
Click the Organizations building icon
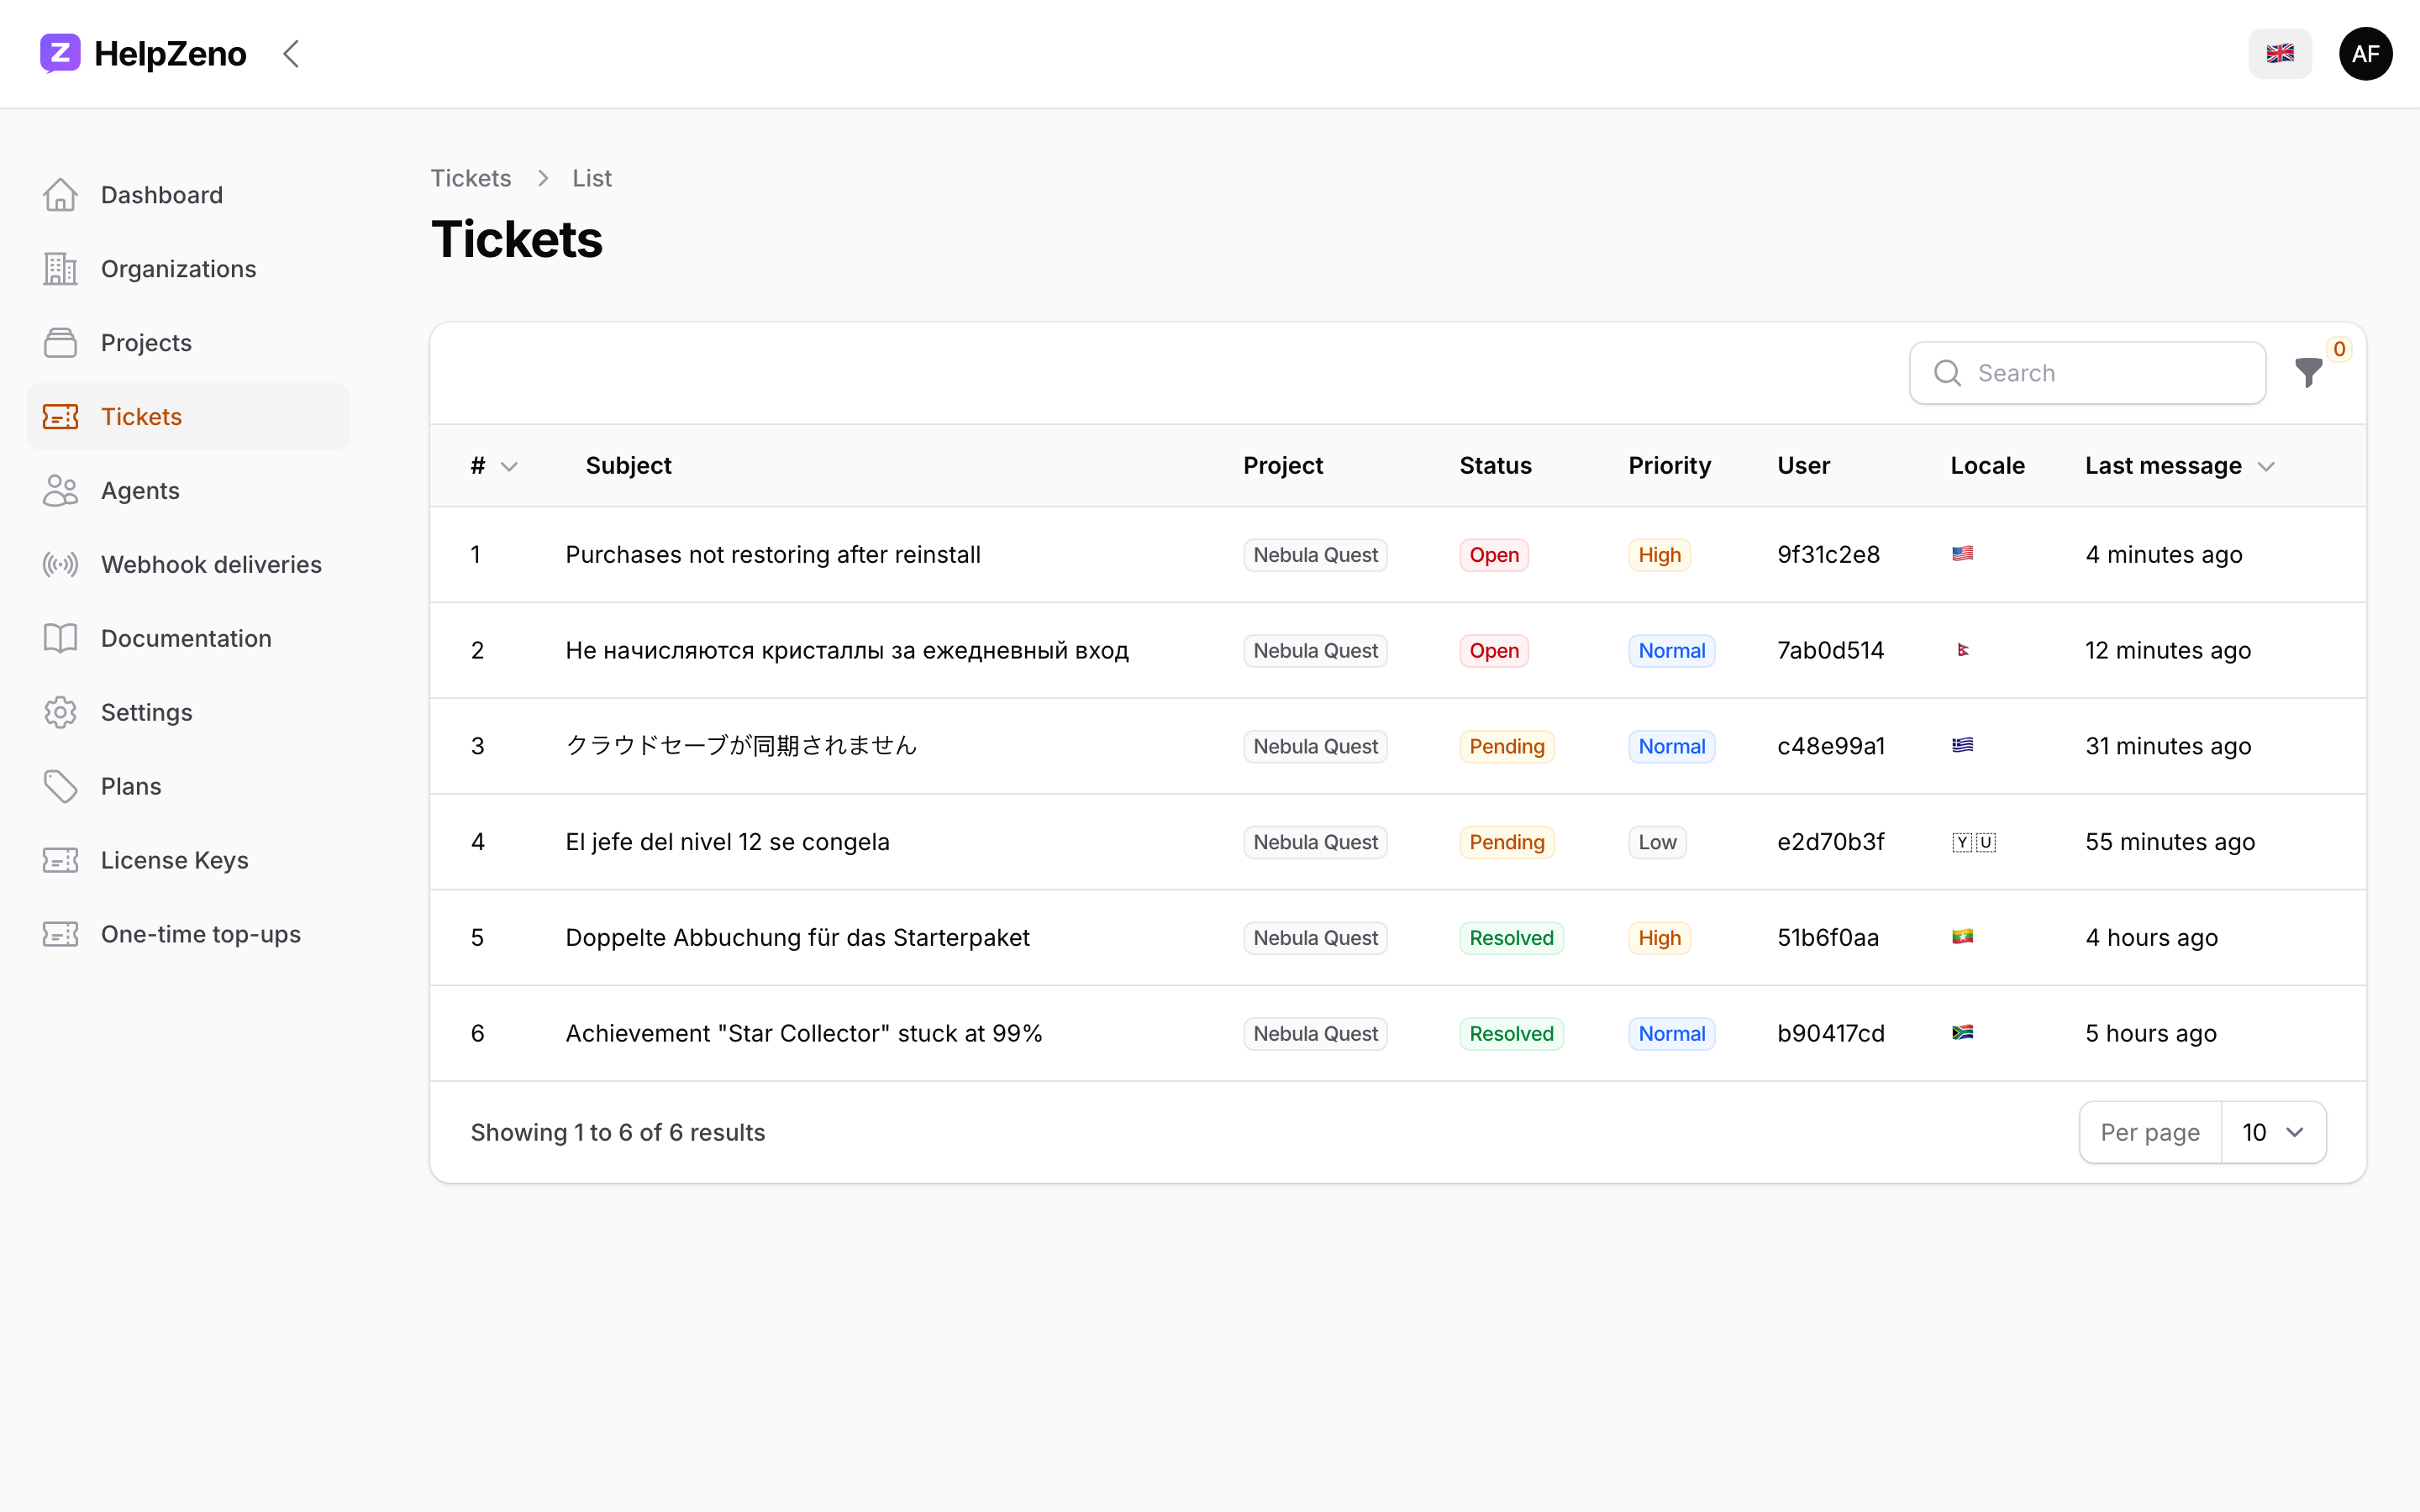point(60,269)
